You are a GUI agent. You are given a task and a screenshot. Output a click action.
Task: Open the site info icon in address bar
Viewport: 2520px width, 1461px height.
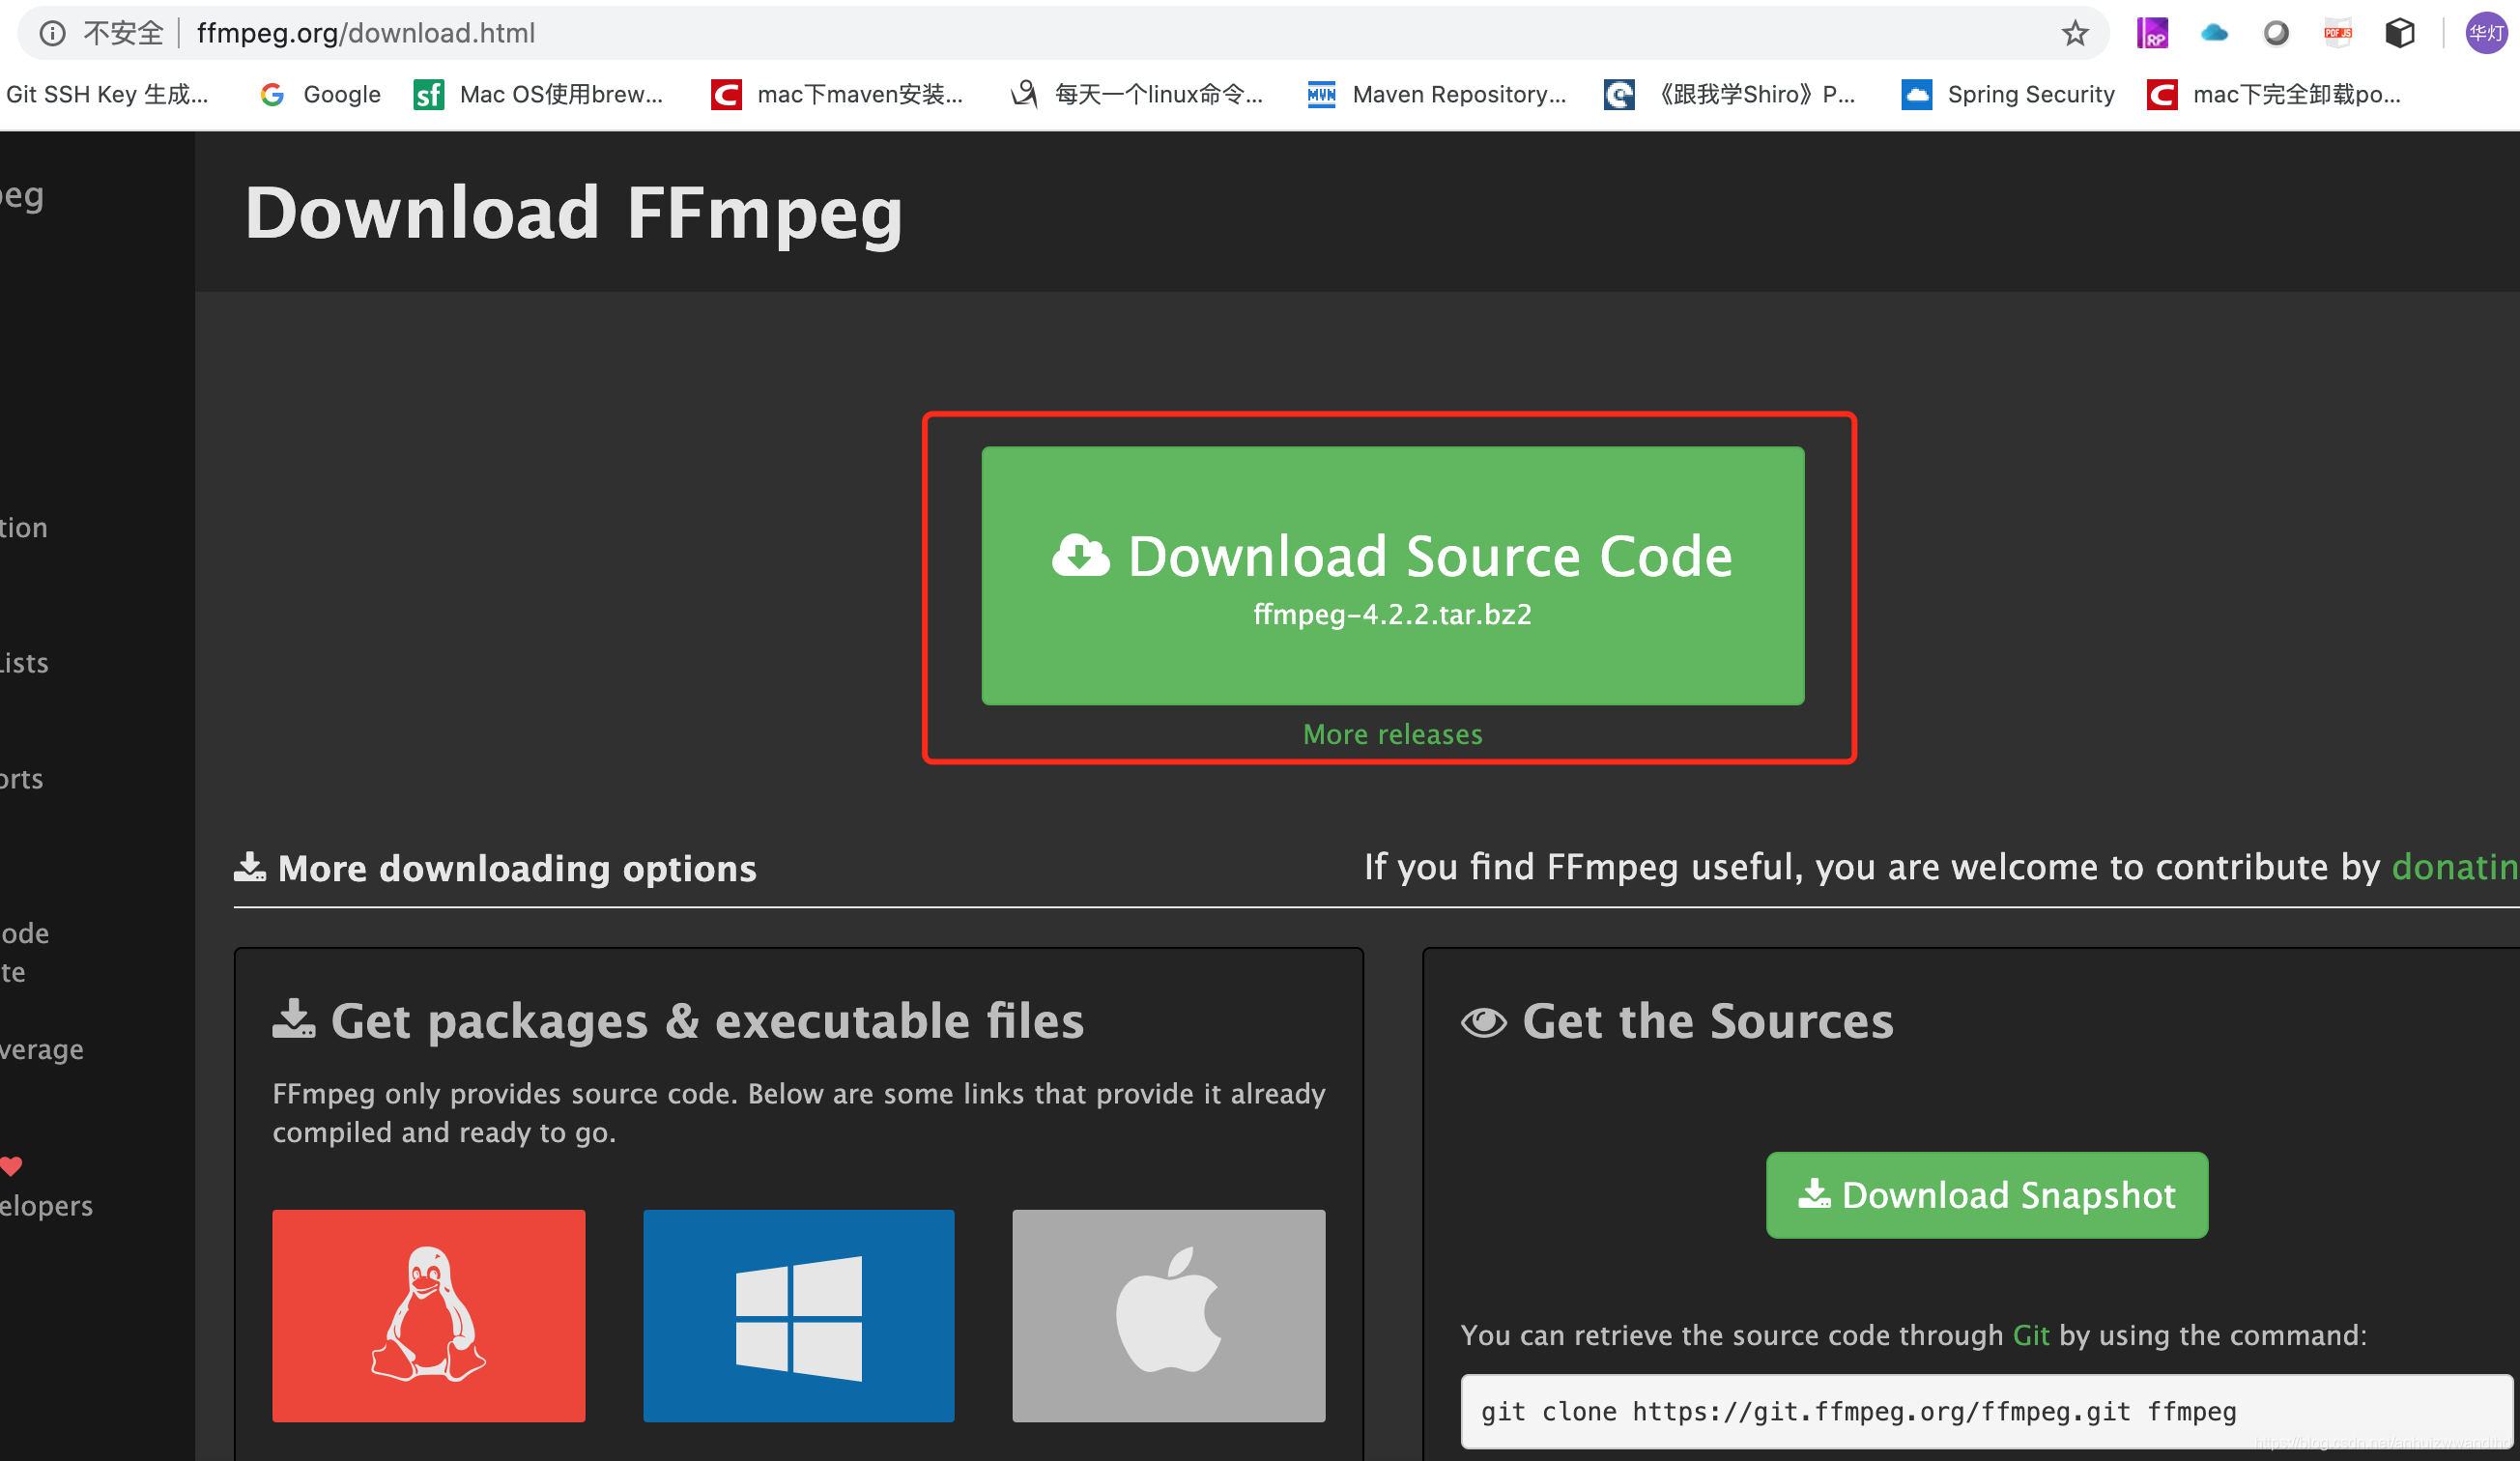click(x=52, y=33)
